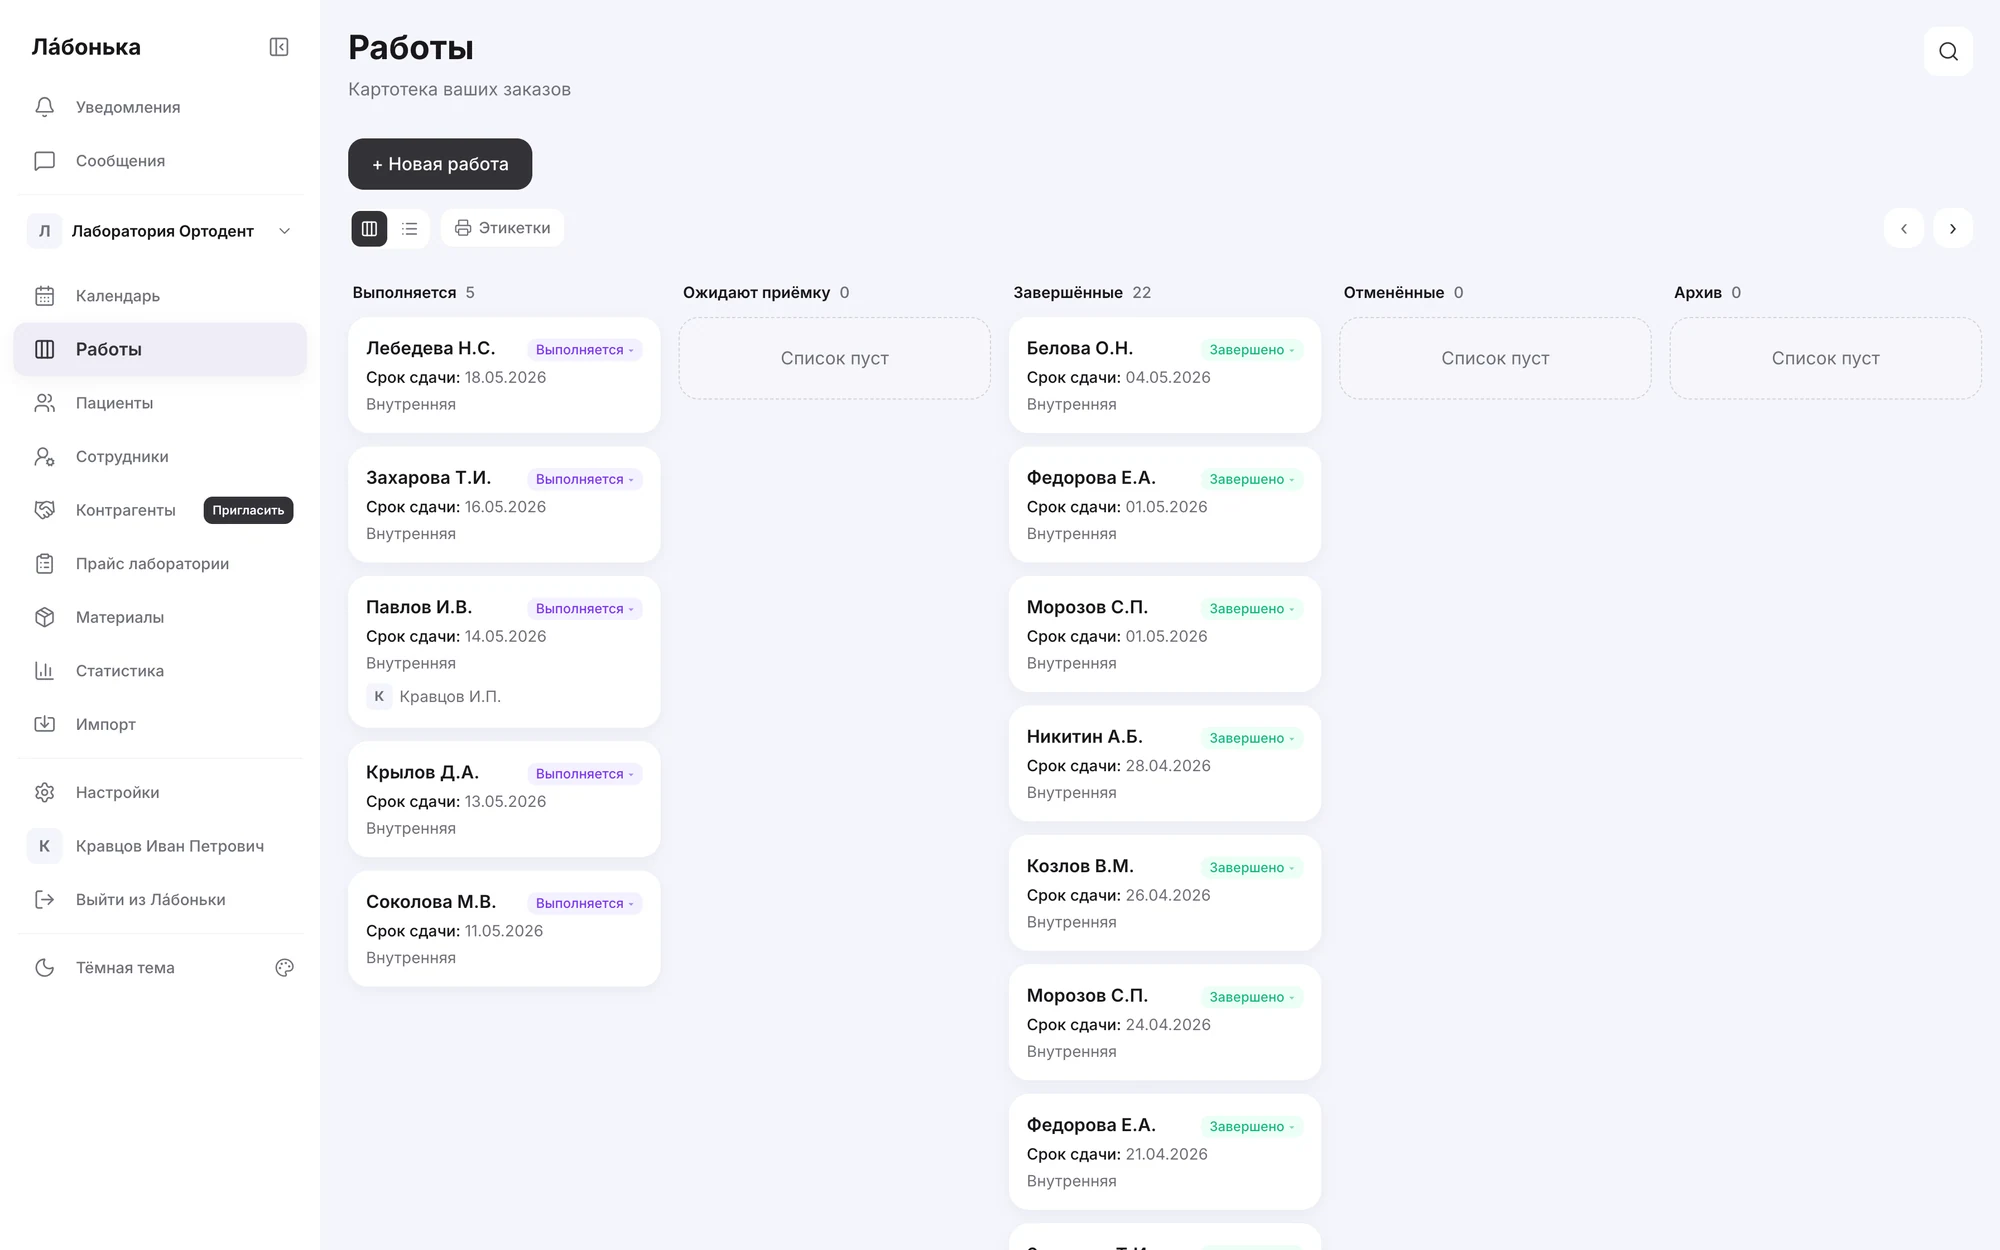Go to Пациенты section
This screenshot has width=2000, height=1250.
click(x=160, y=403)
